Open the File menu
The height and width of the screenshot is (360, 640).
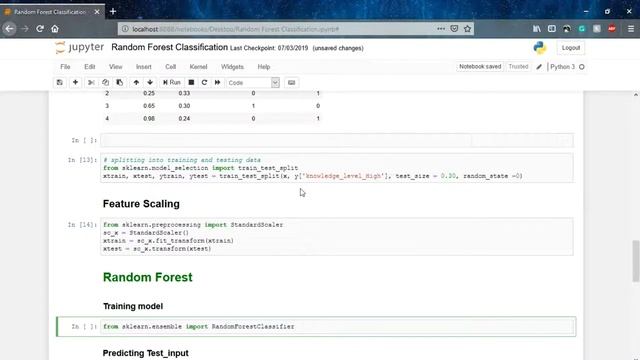pyautogui.click(x=65, y=67)
